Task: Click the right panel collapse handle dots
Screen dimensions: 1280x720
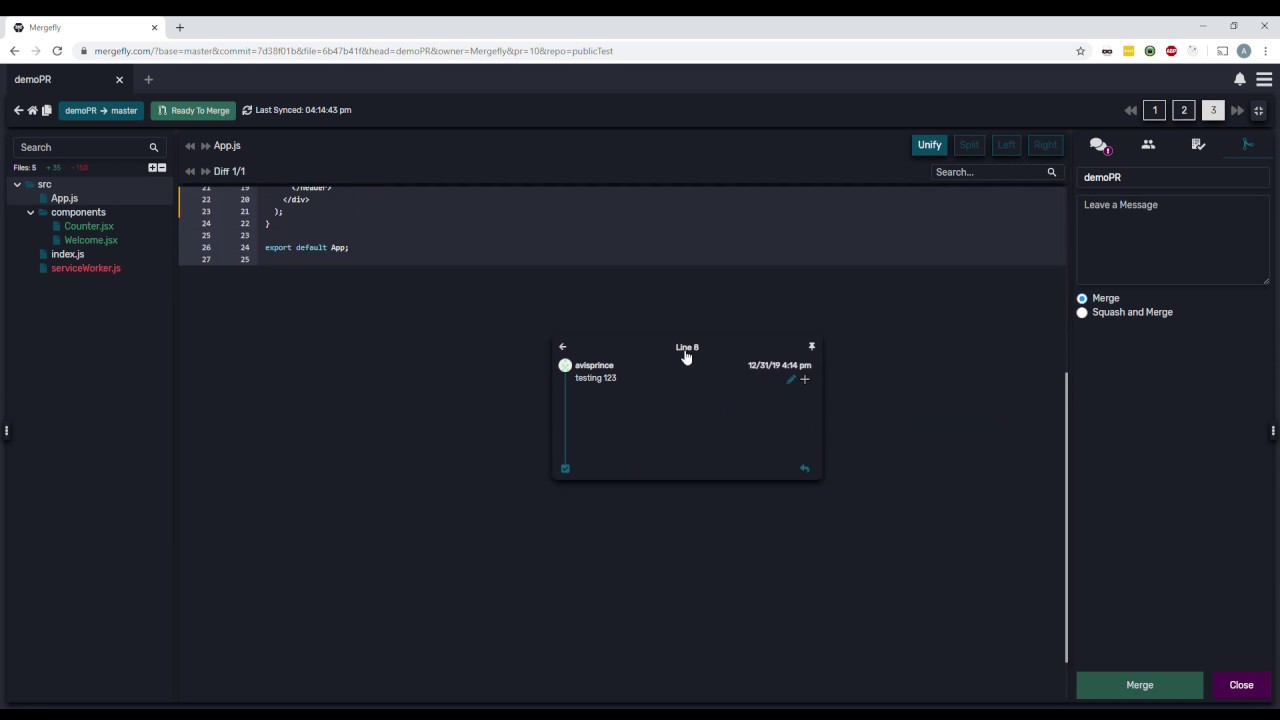Action: [x=1273, y=431]
